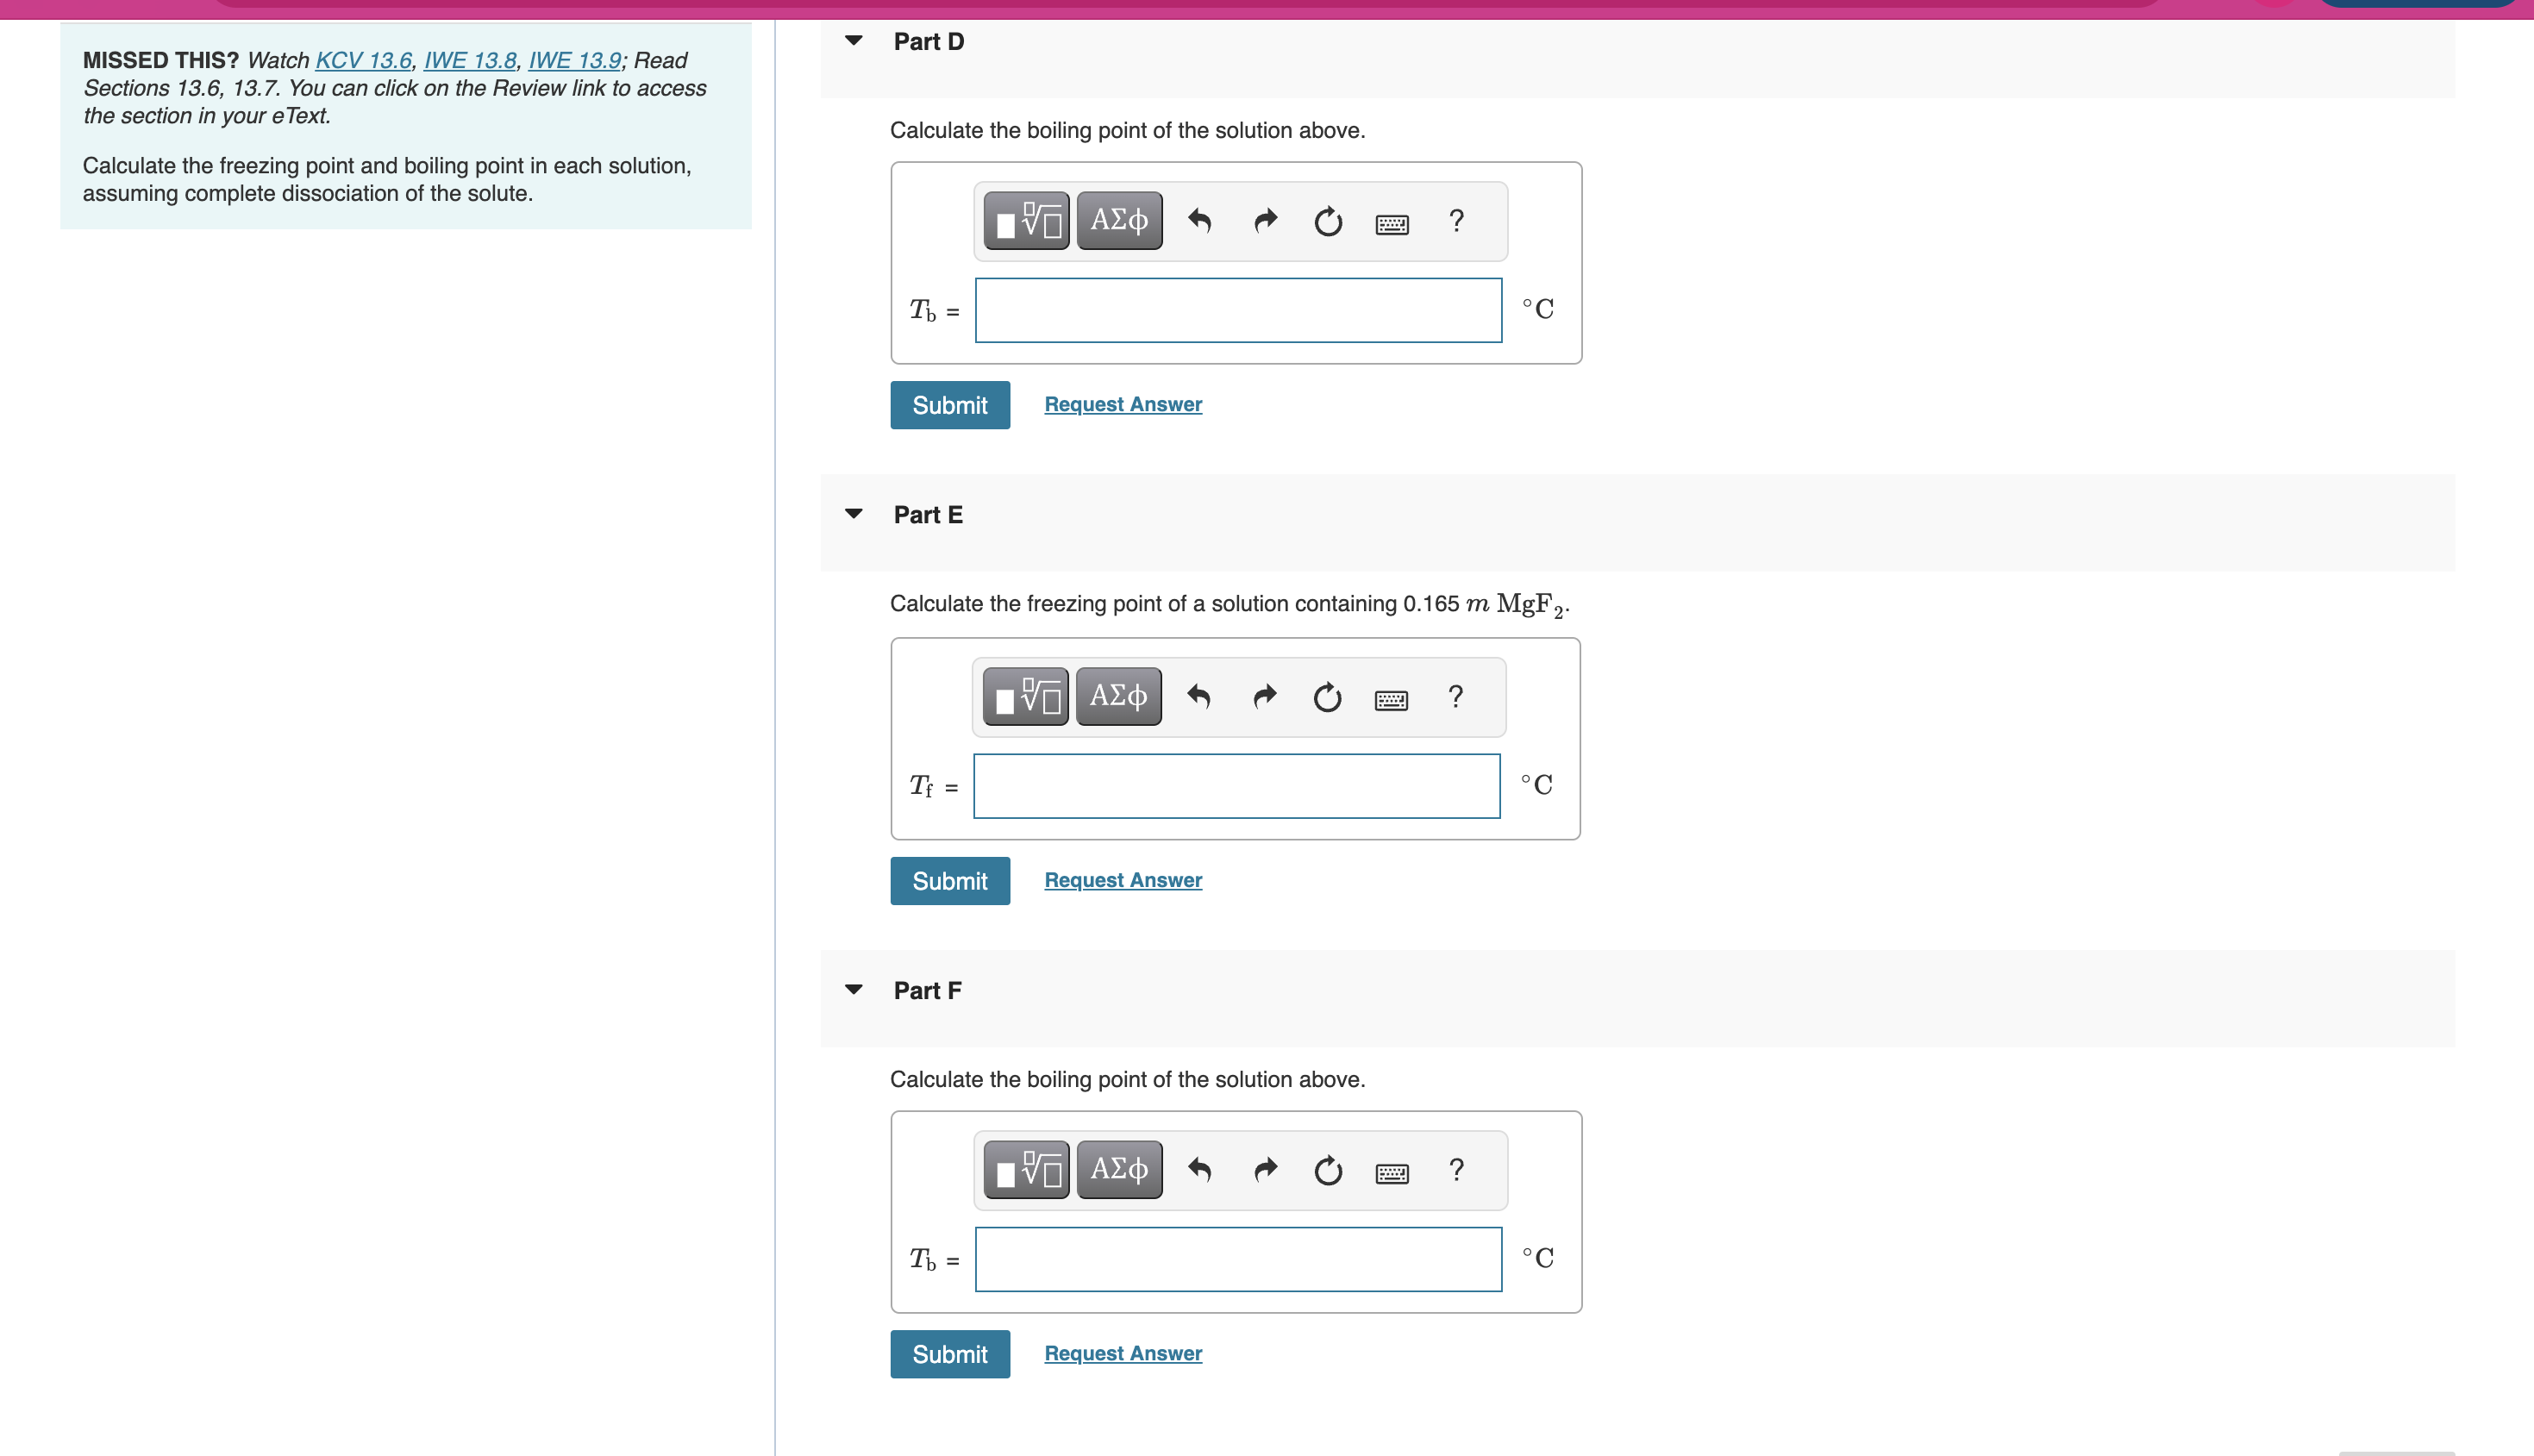Click Request Answer link for Part E
This screenshot has height=1456, width=2534.
pos(1122,880)
